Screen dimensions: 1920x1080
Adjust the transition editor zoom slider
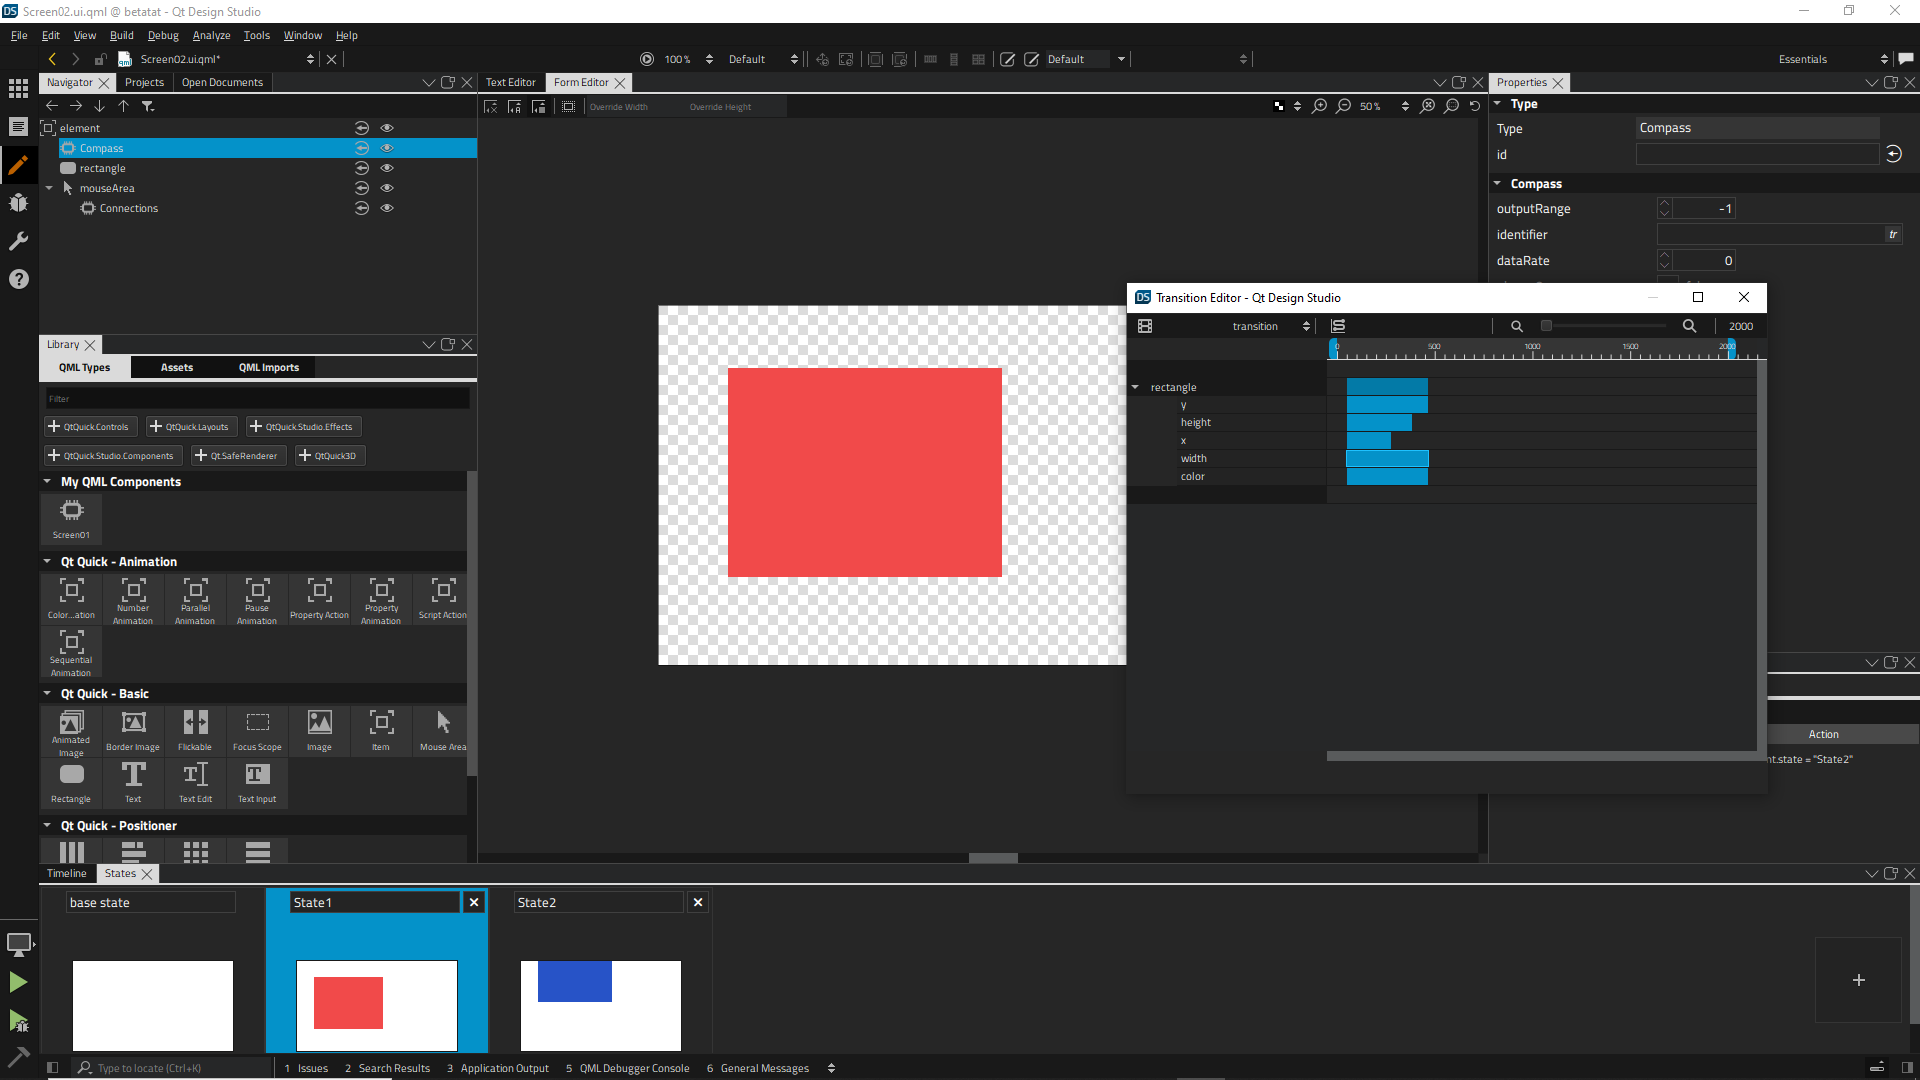tap(1547, 326)
